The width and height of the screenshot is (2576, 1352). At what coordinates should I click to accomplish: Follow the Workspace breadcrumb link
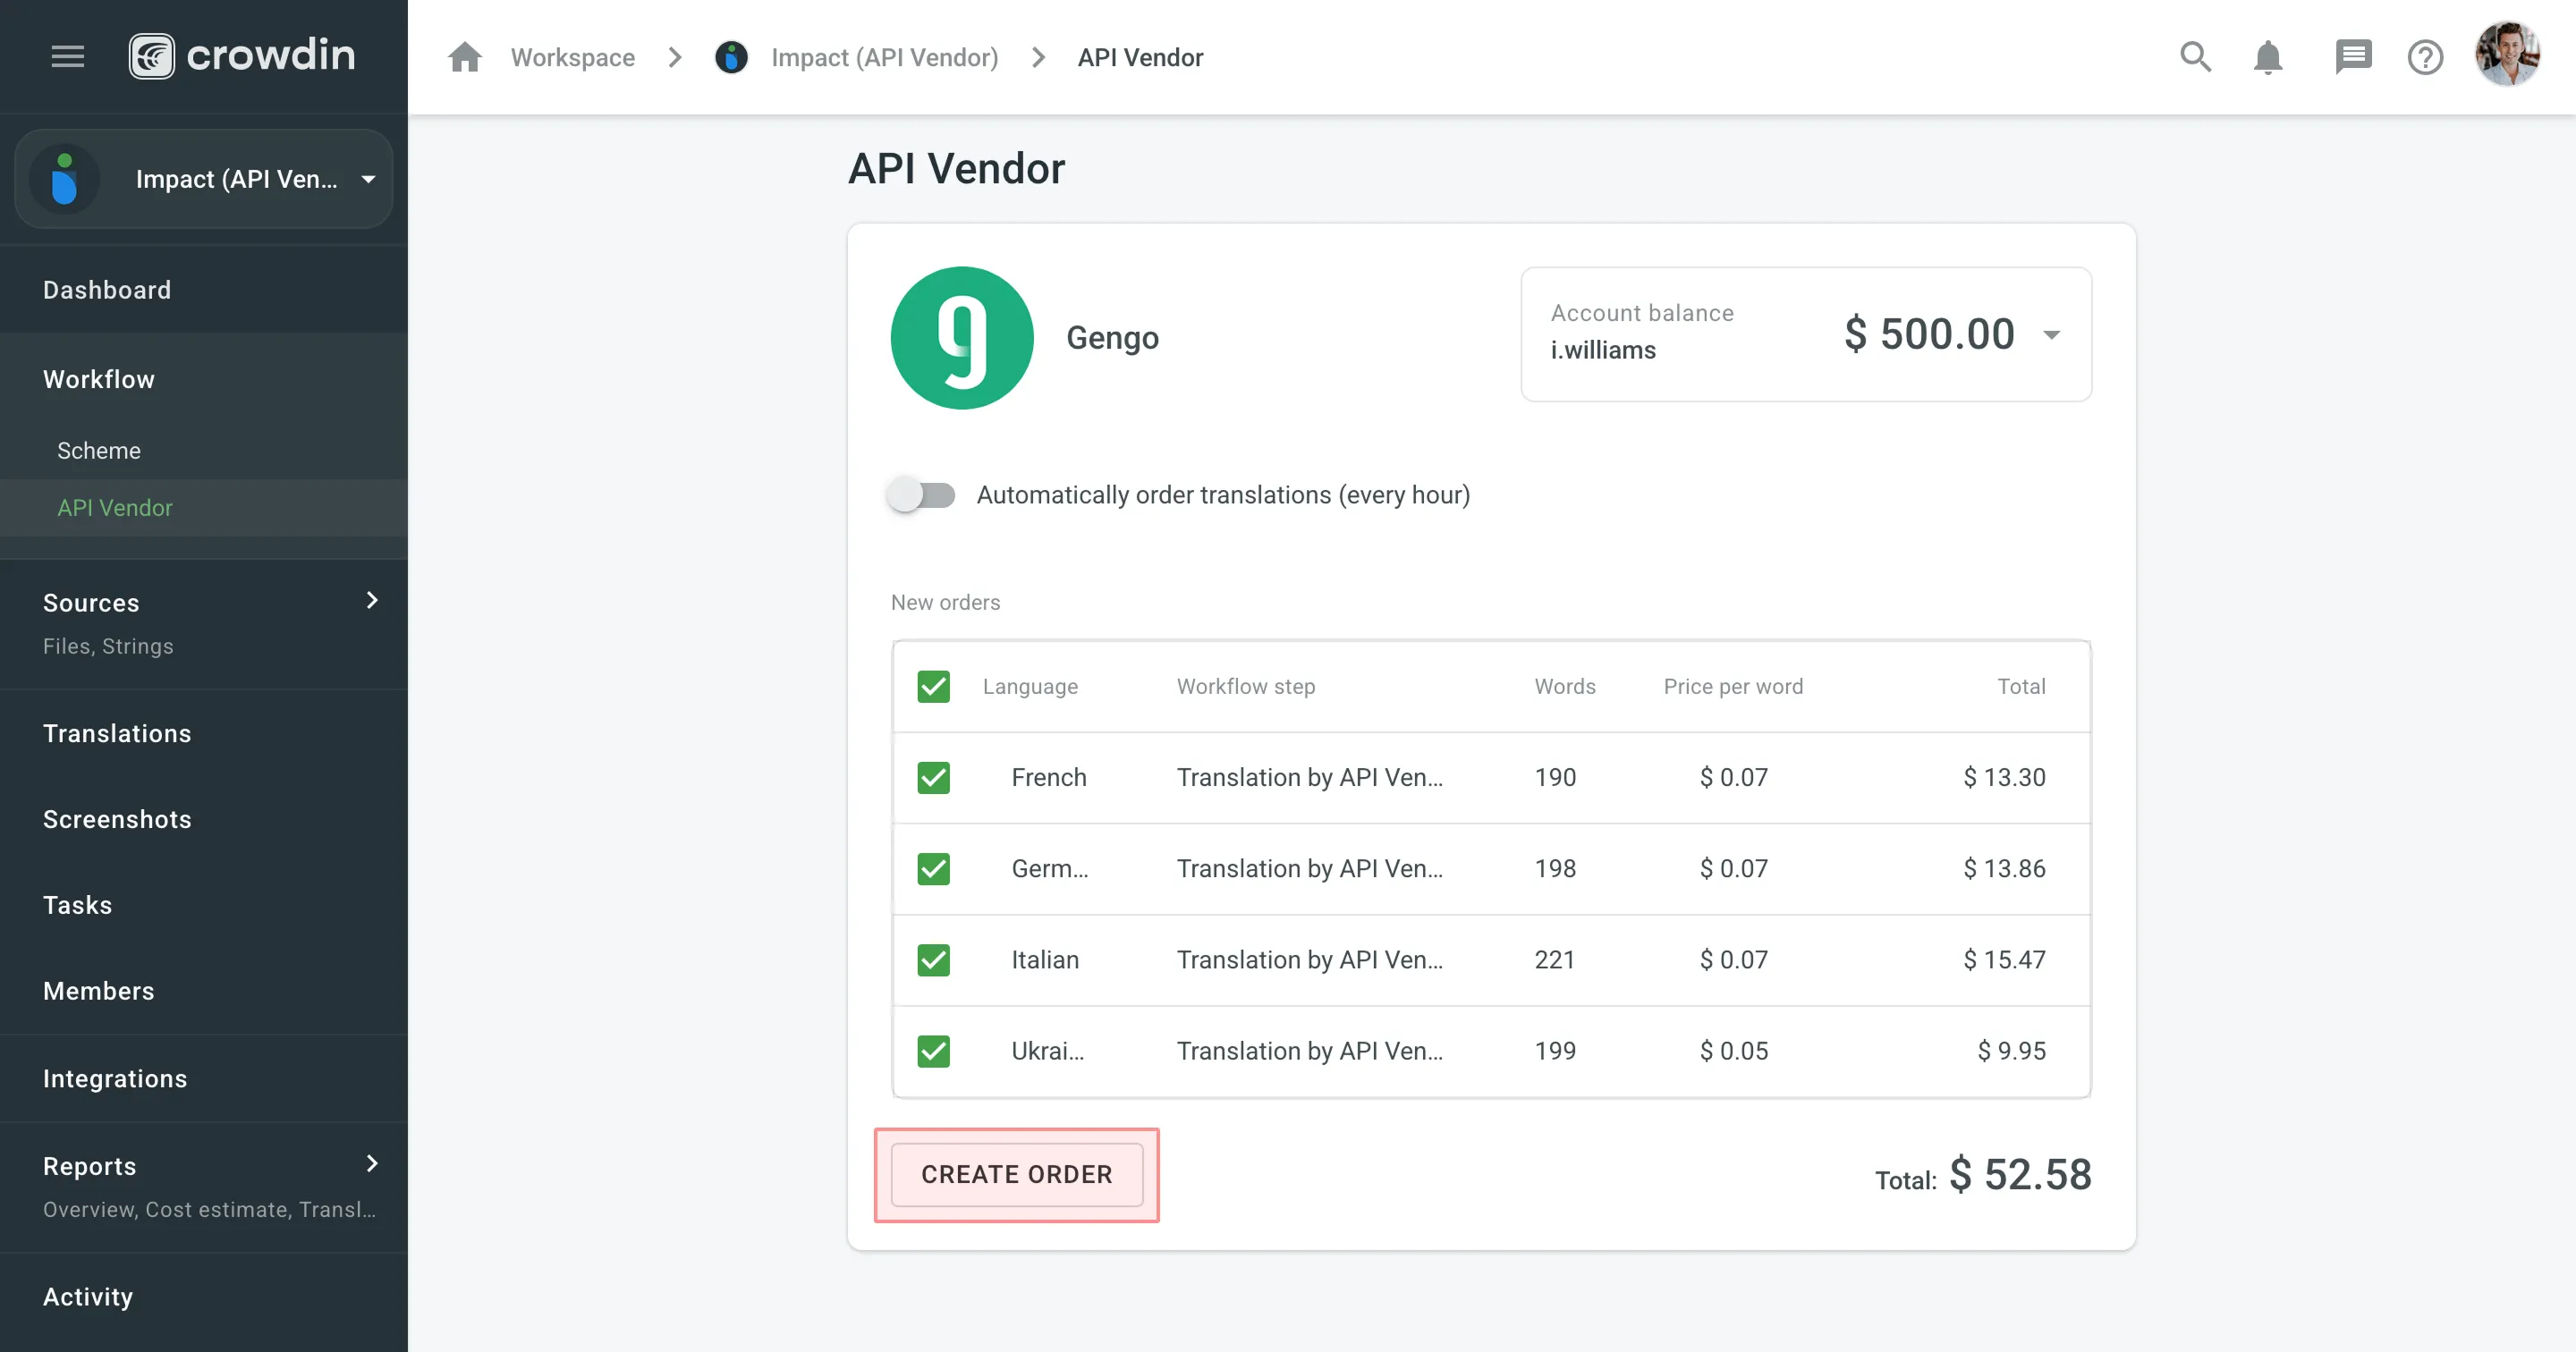pos(572,57)
